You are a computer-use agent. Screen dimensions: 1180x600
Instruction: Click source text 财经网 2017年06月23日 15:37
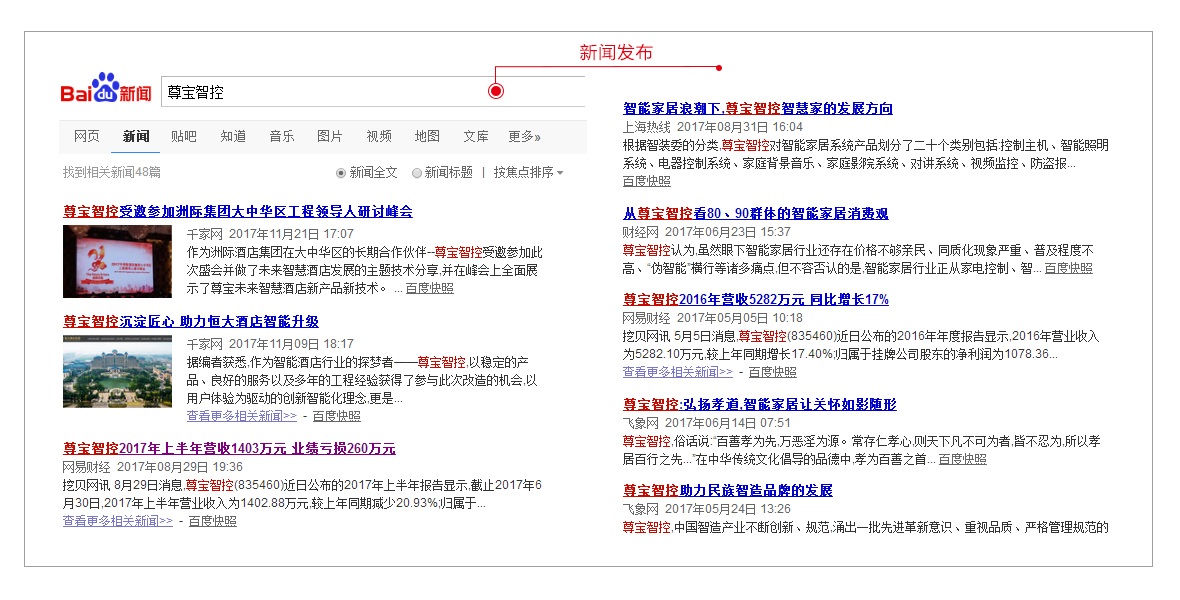coord(707,232)
